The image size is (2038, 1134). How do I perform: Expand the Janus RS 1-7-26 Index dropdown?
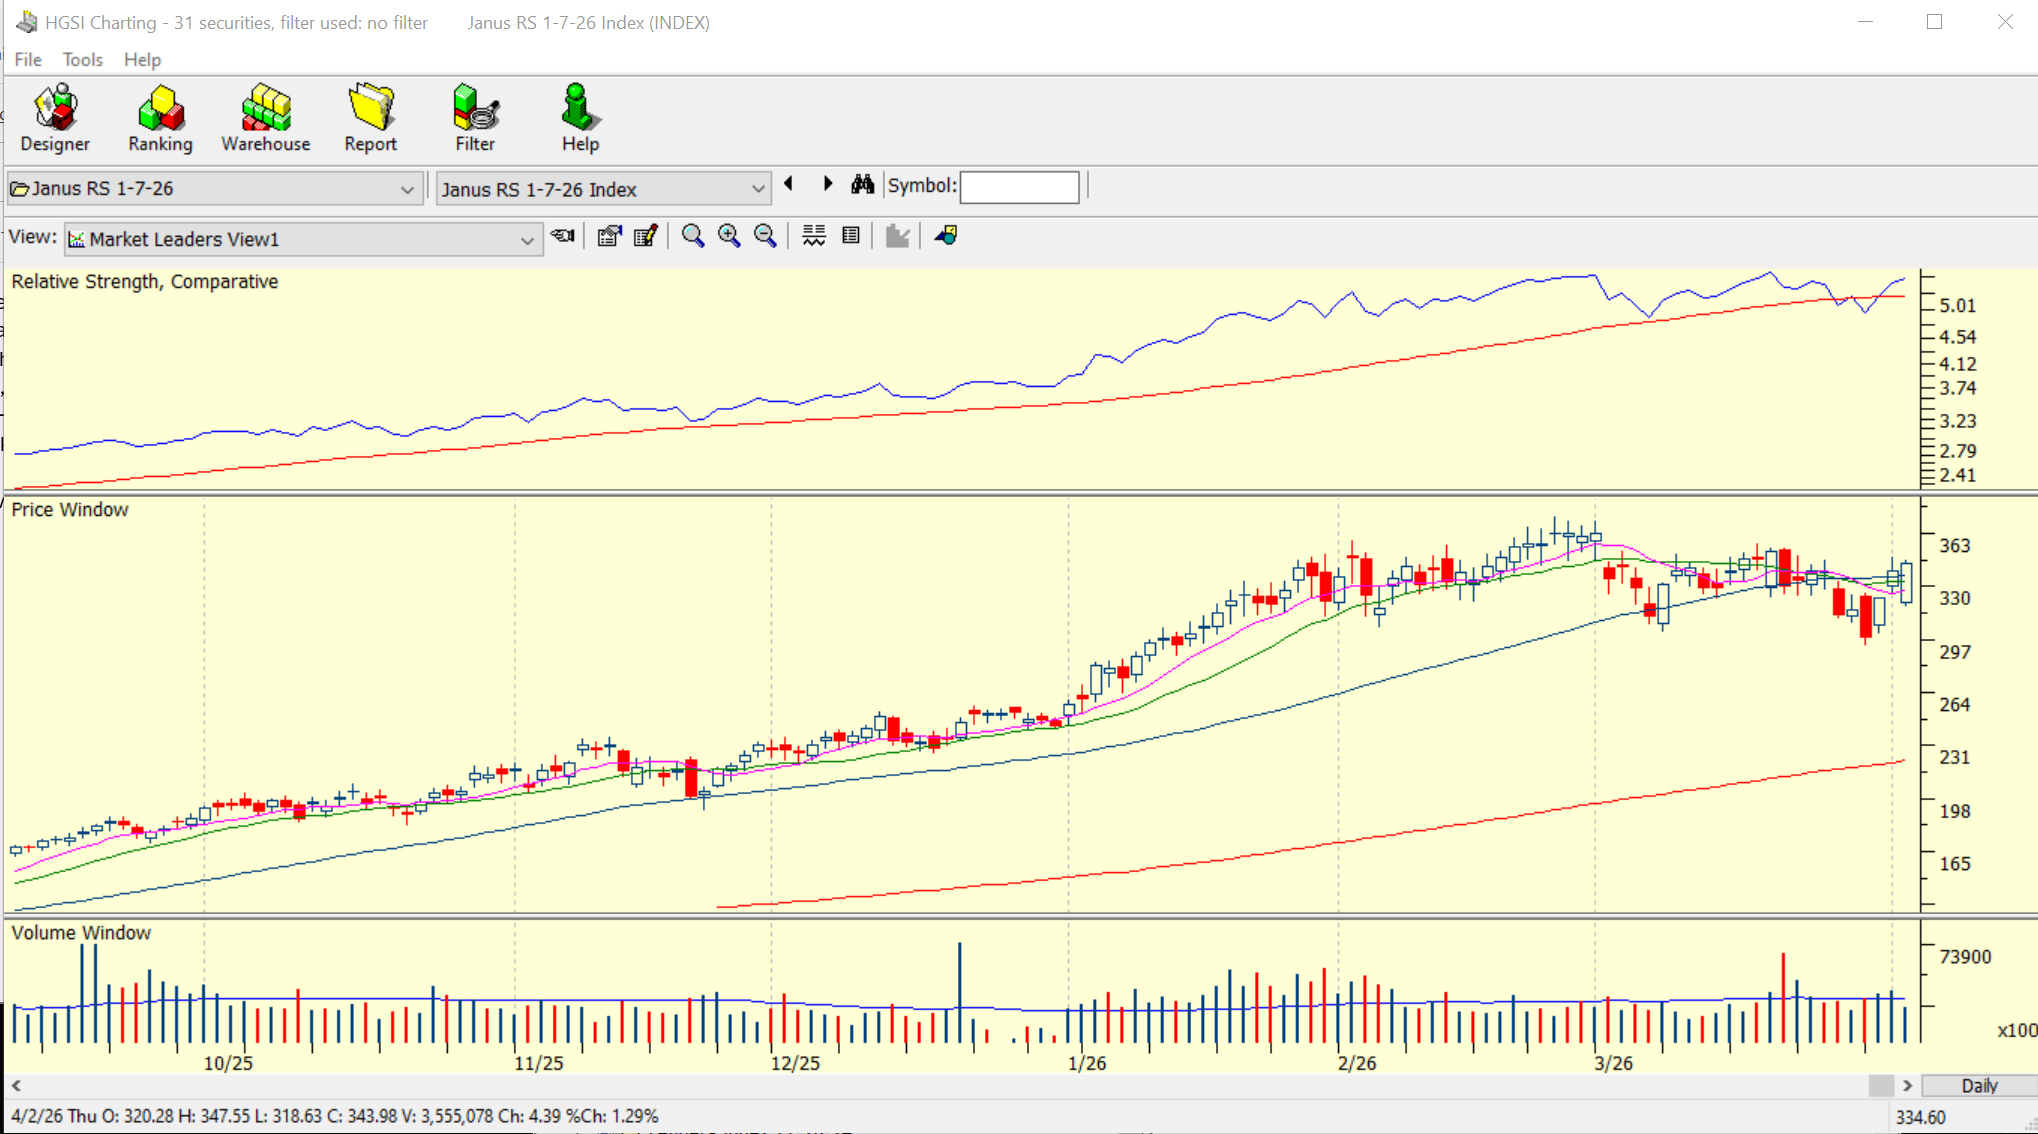[x=757, y=189]
